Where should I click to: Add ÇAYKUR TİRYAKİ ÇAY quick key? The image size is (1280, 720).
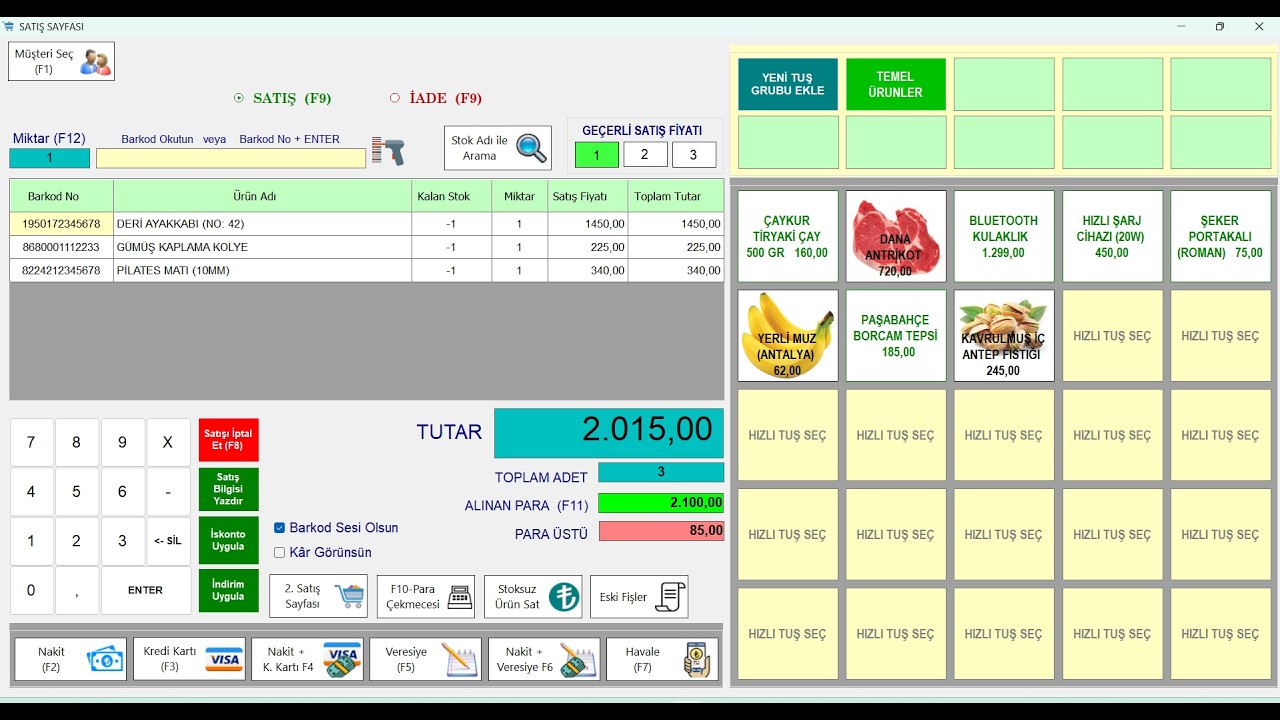(x=787, y=236)
